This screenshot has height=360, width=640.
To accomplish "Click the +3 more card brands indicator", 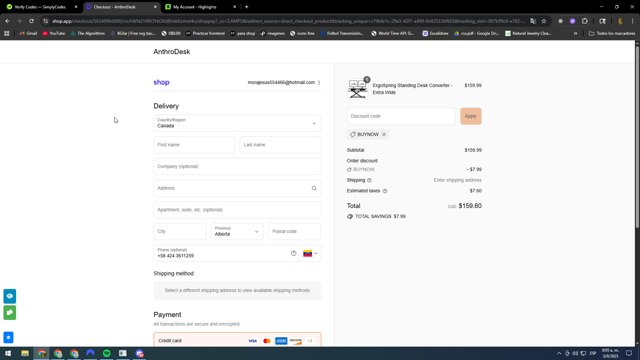I will click(310, 341).
